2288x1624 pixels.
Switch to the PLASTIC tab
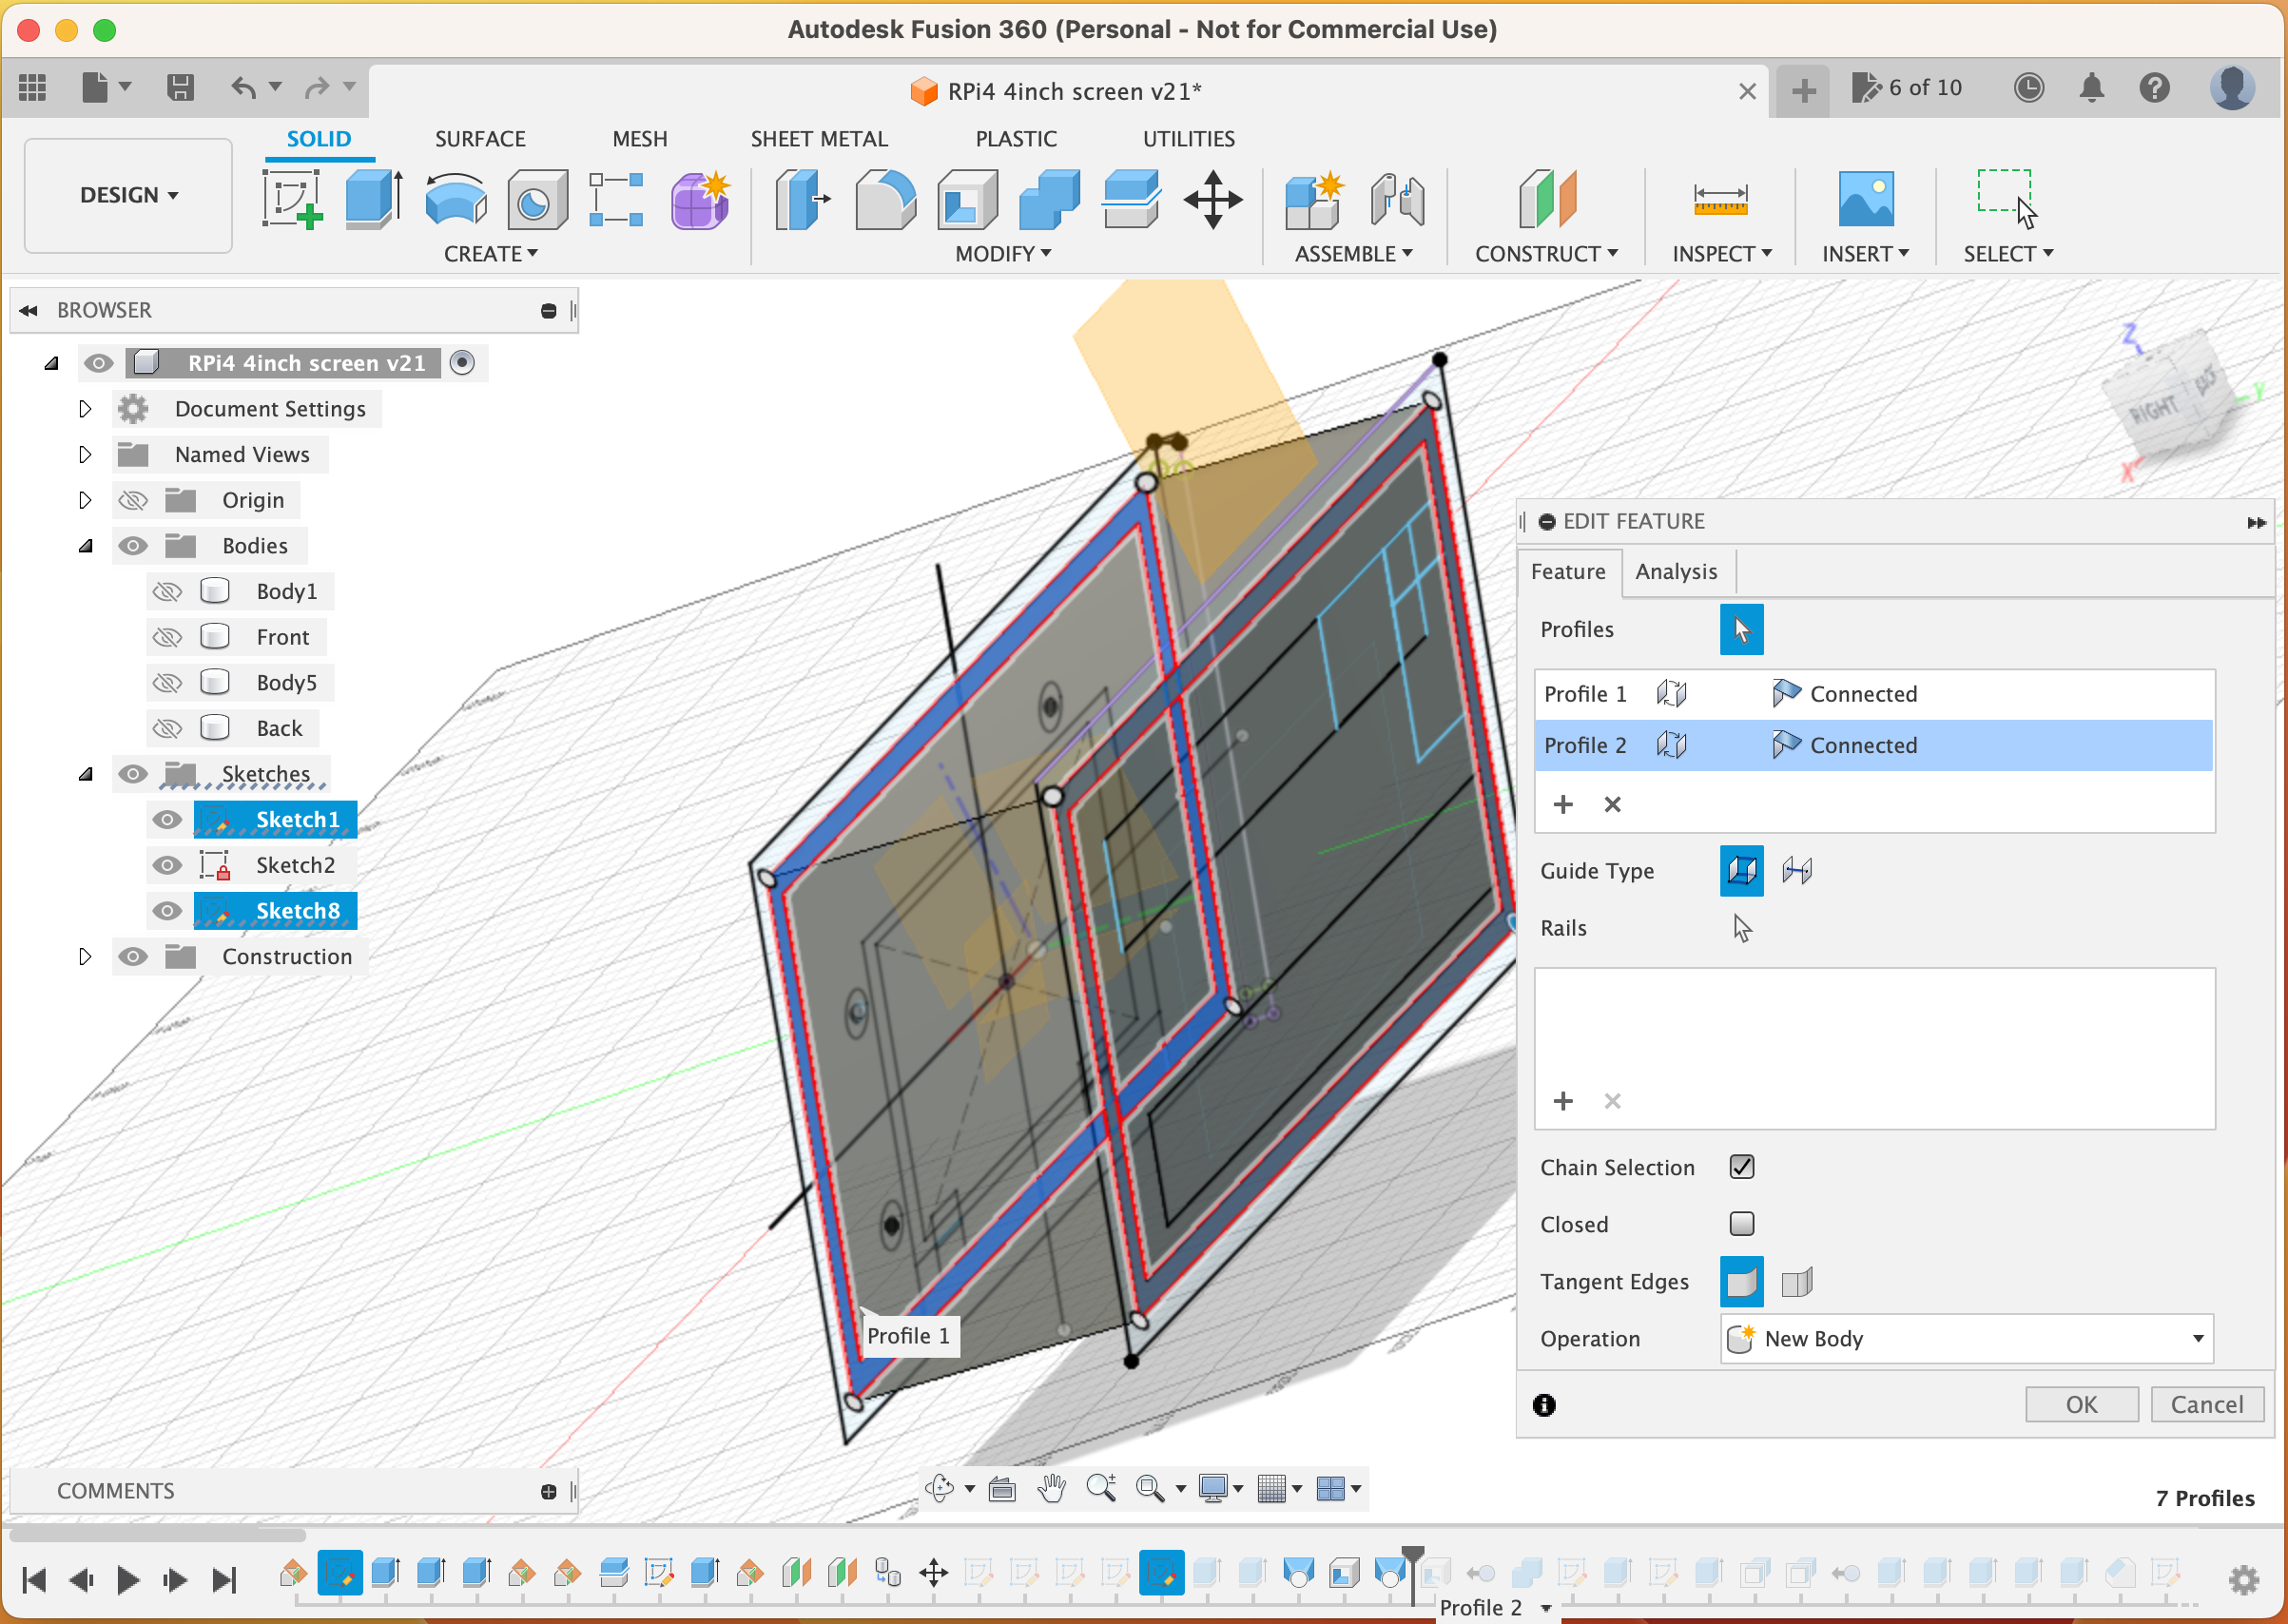click(x=1016, y=139)
